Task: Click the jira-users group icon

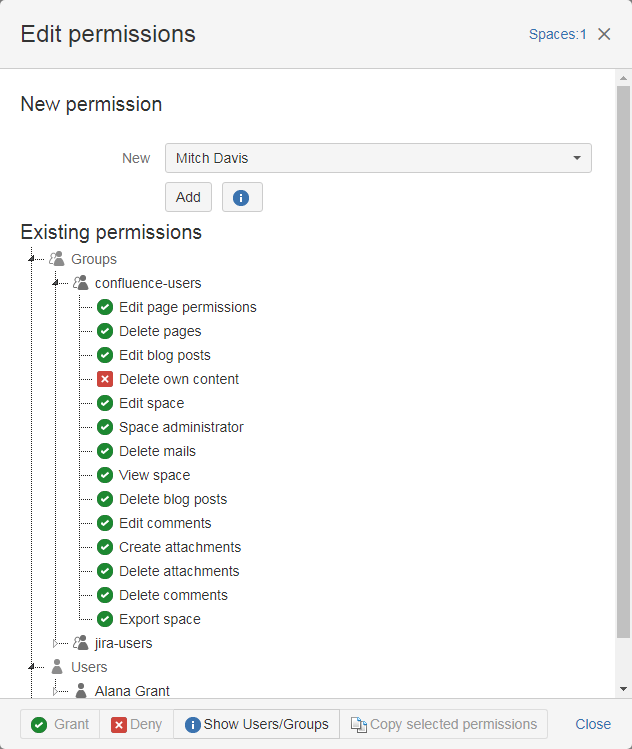Action: [x=81, y=643]
